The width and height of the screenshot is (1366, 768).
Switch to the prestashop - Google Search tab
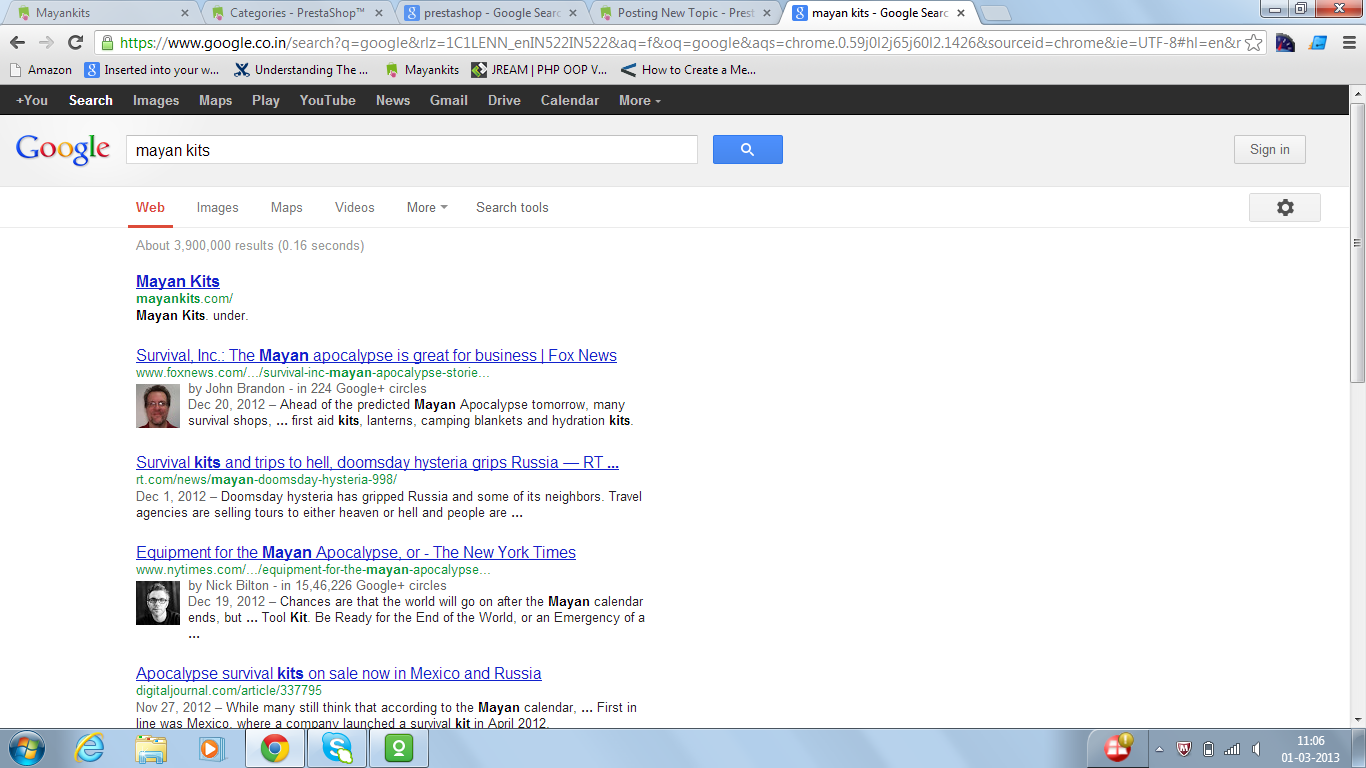[x=490, y=13]
